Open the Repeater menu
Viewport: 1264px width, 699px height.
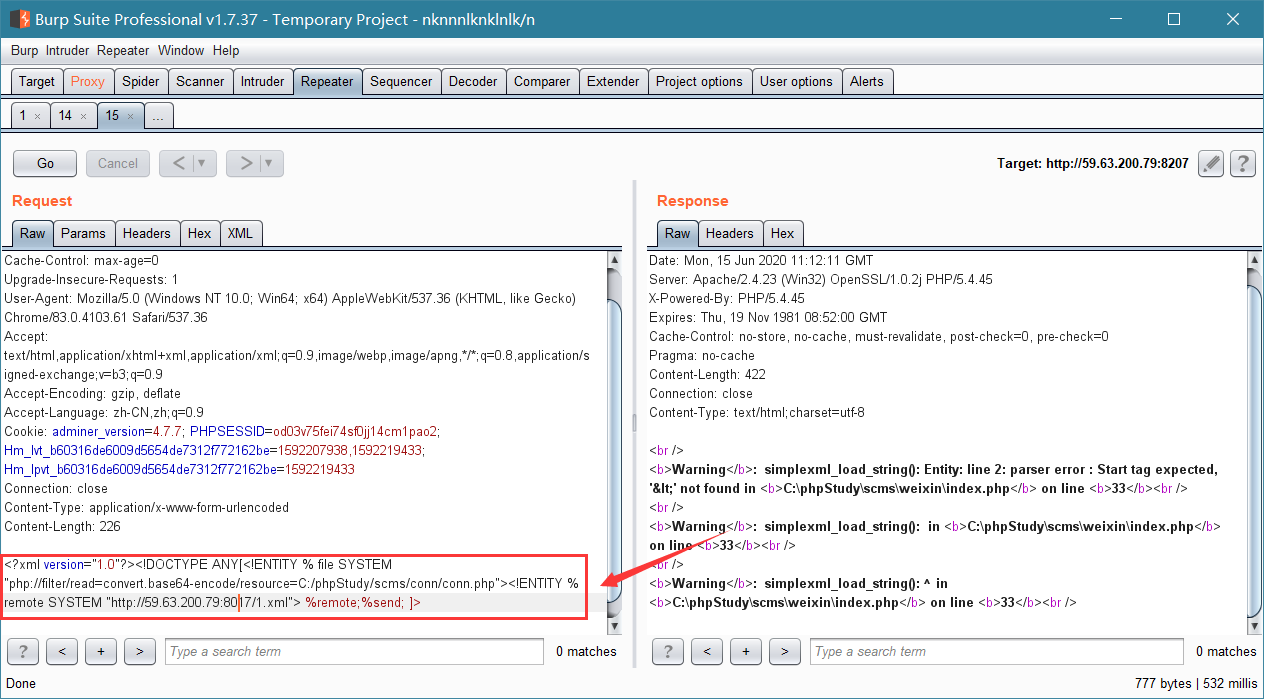(x=123, y=50)
